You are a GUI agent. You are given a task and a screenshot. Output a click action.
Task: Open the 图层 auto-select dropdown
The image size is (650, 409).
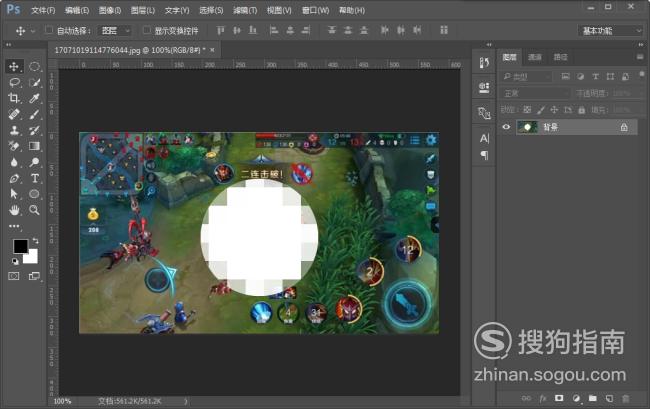coord(115,30)
